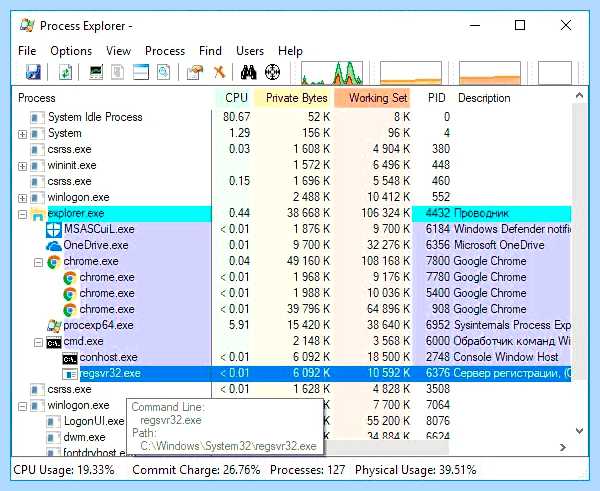Click the Find Window's Process crosshair icon
This screenshot has width=600, height=491.
click(272, 72)
